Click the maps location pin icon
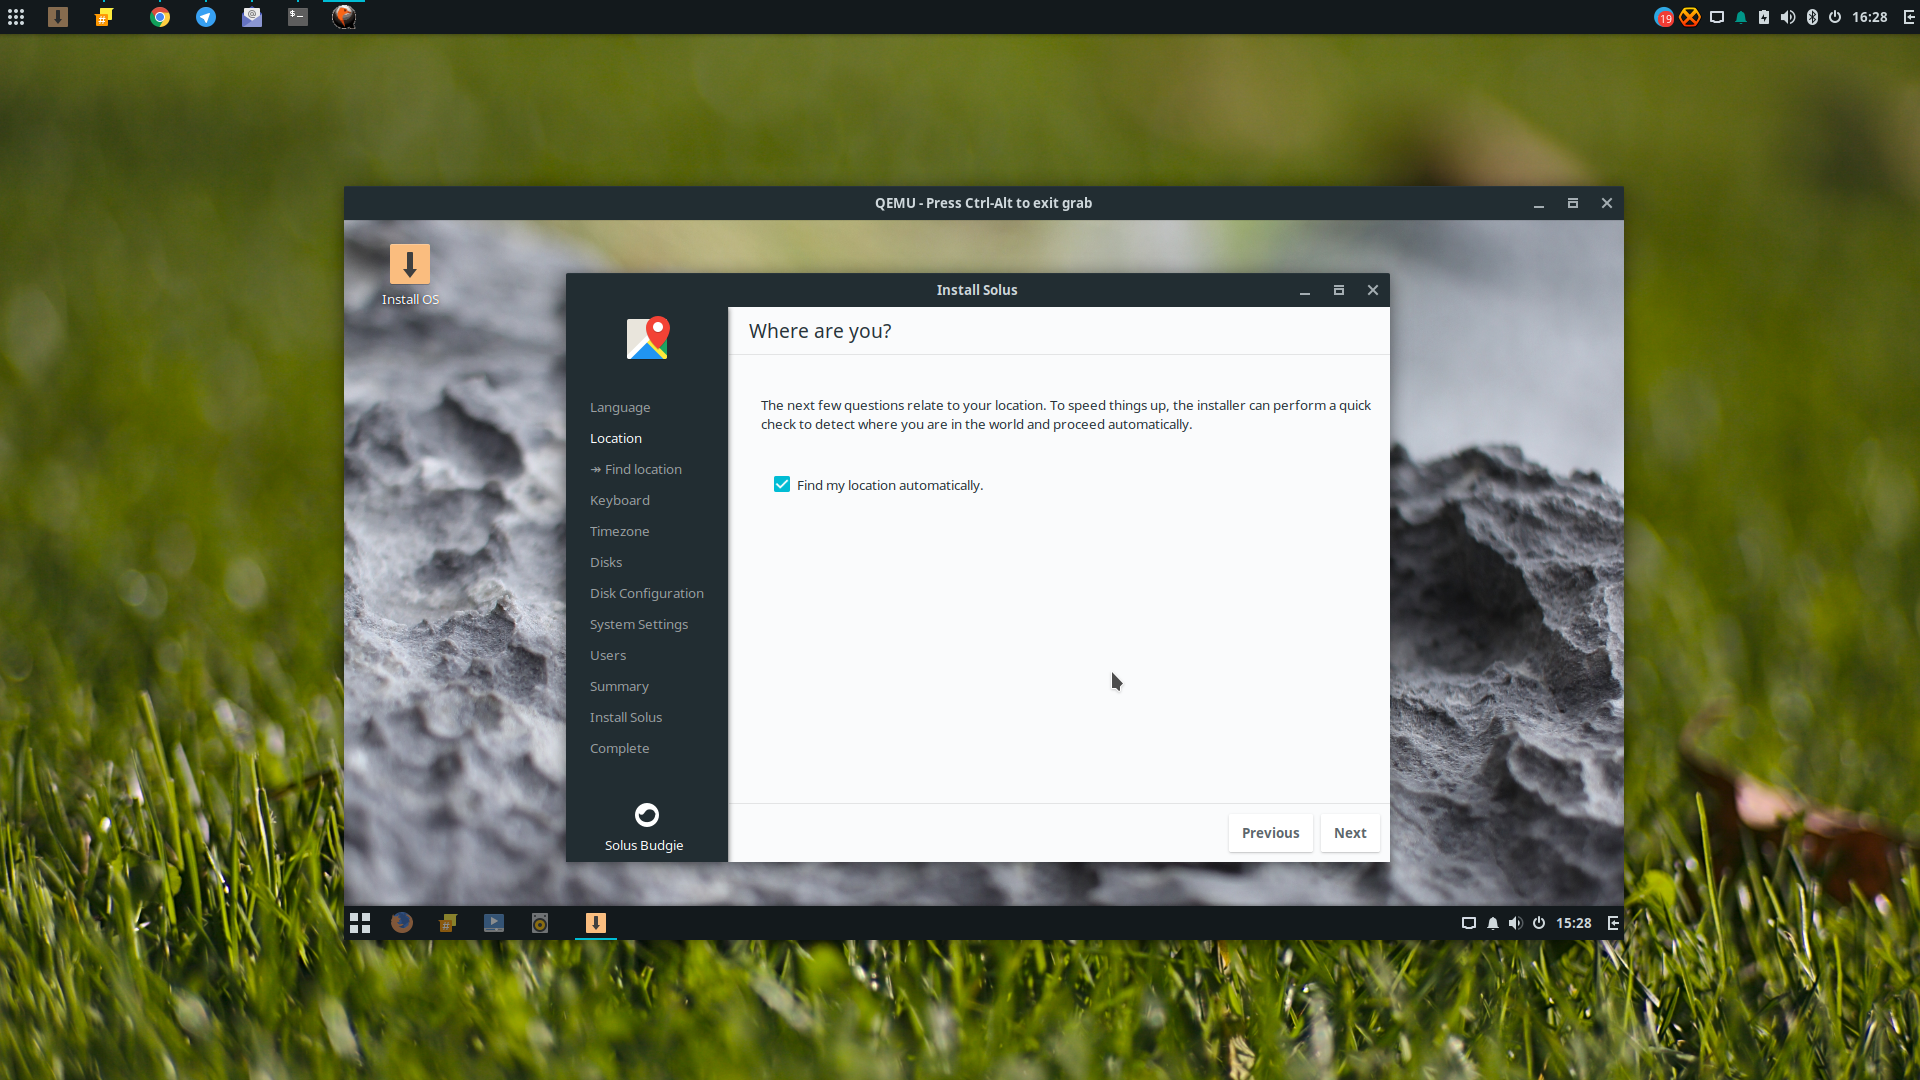 (x=648, y=338)
